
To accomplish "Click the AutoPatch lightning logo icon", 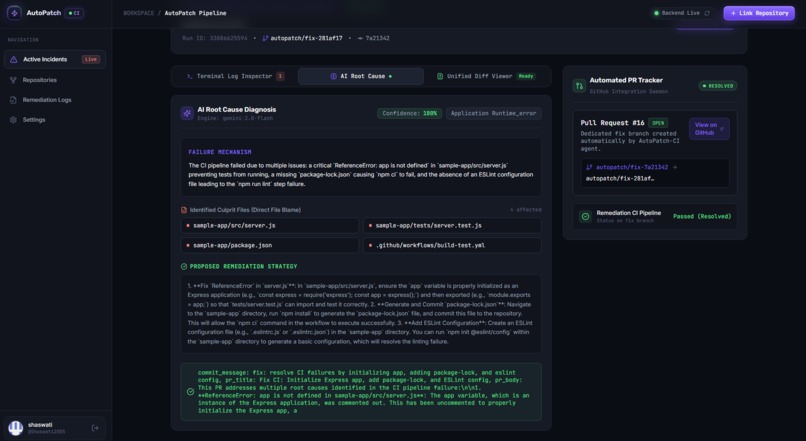I will (14, 13).
